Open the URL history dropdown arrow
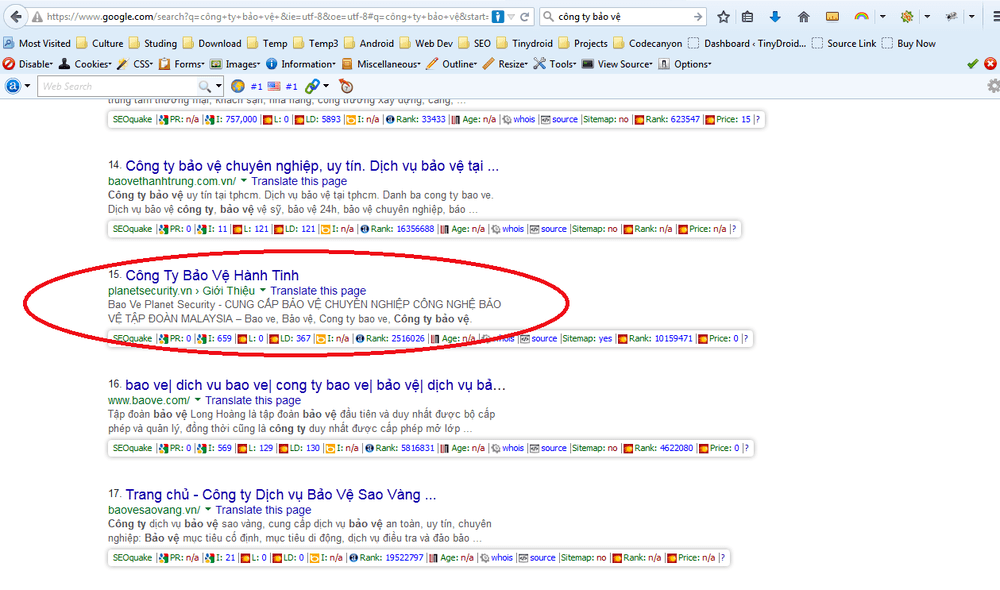Screen dimensions: 1000x590 511,17
